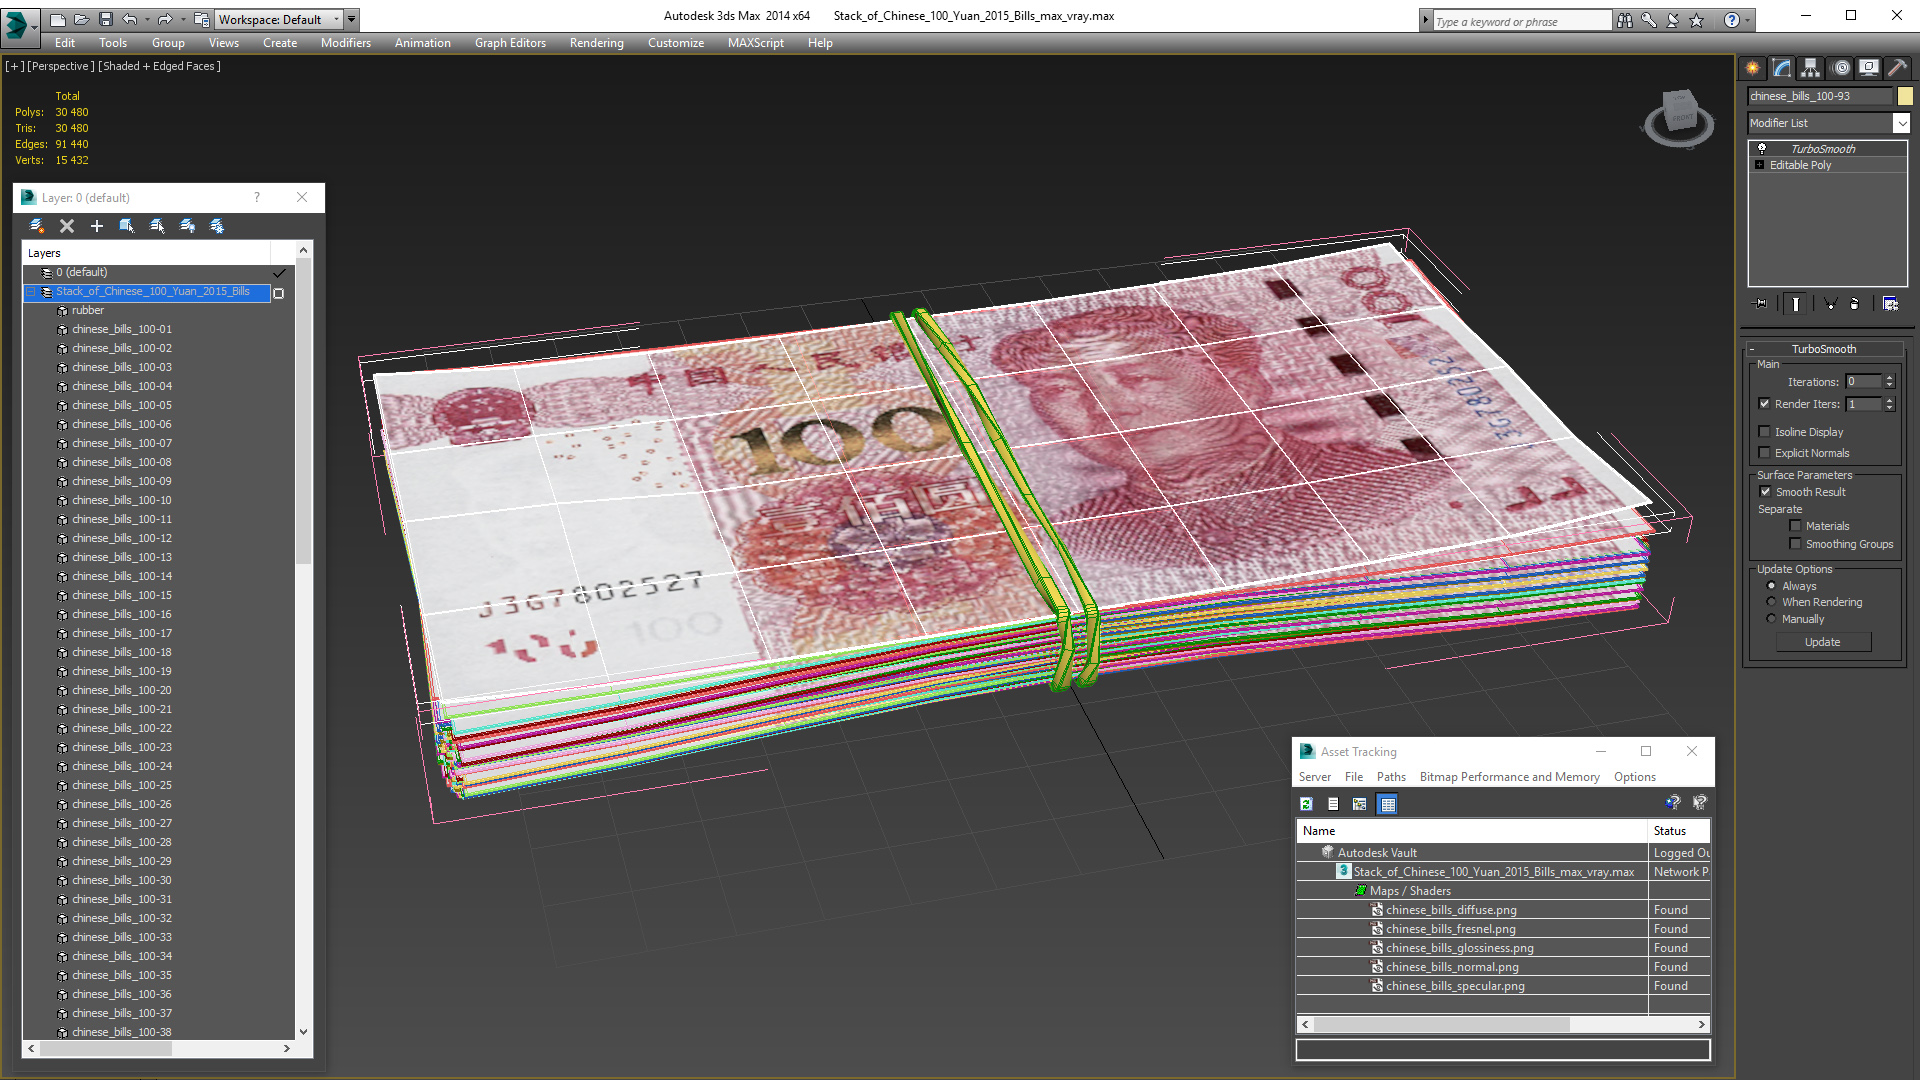
Task: Click the Create New Layer icon in Layer dialog
Action: coord(37,226)
